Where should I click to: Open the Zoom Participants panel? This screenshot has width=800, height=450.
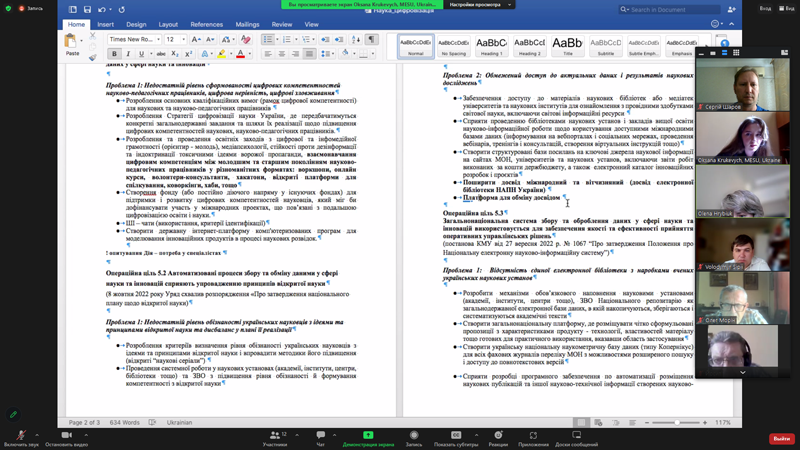pyautogui.click(x=275, y=438)
